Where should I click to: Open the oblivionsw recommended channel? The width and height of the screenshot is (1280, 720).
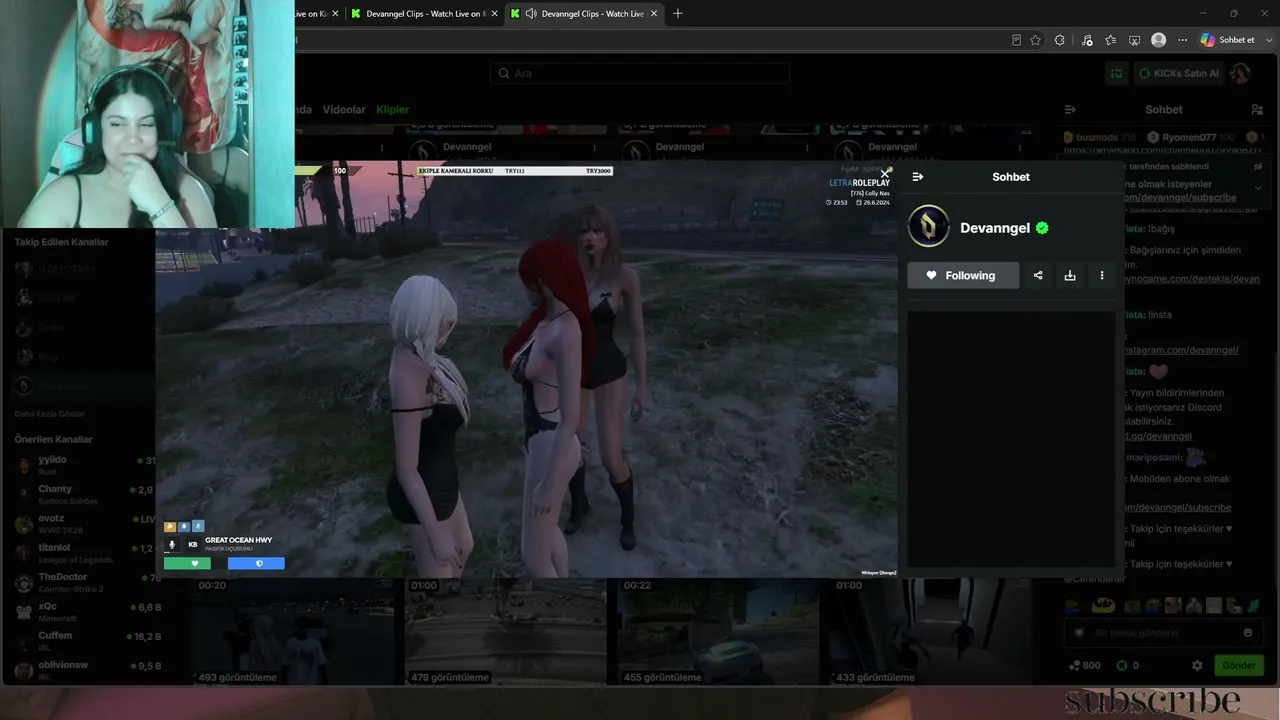[85, 669]
